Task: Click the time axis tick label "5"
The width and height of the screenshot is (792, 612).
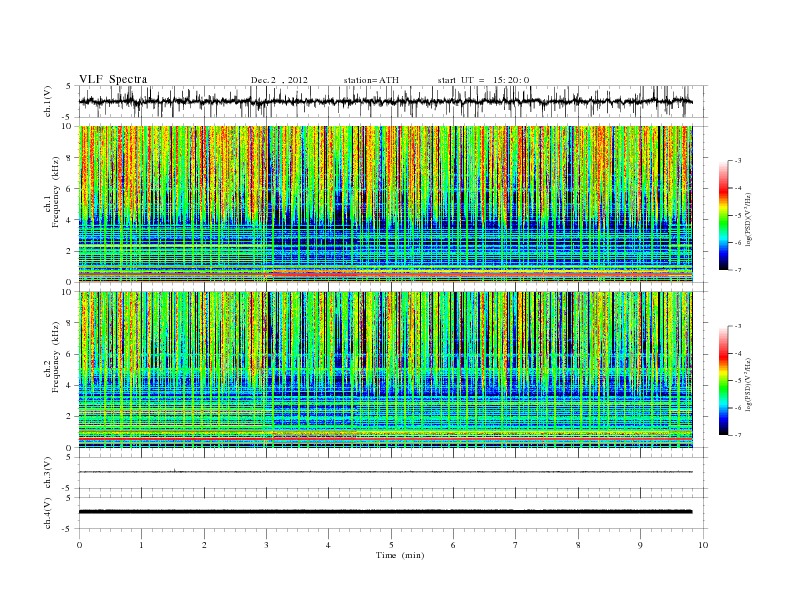Action: [391, 545]
